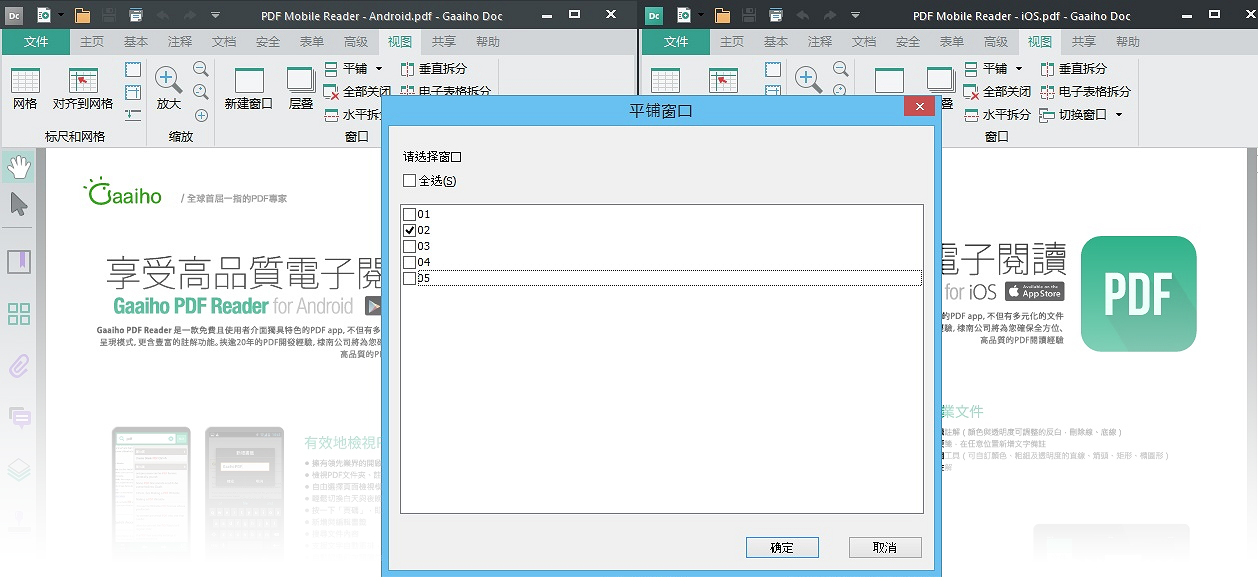This screenshot has width=1258, height=588.
Task: Click print icon in iOS.pdf title bar
Action: point(776,15)
